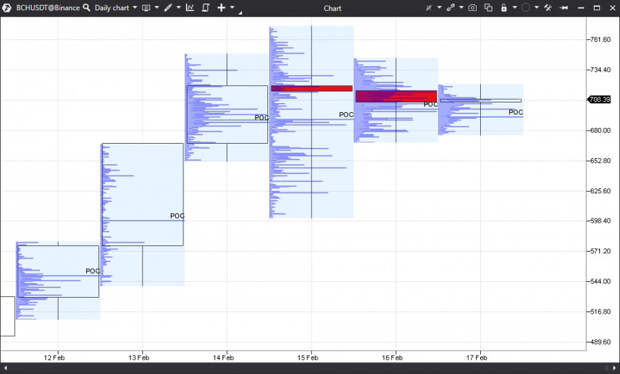620x374 pixels.
Task: Select the drawing pencil tool
Action: pos(168,8)
